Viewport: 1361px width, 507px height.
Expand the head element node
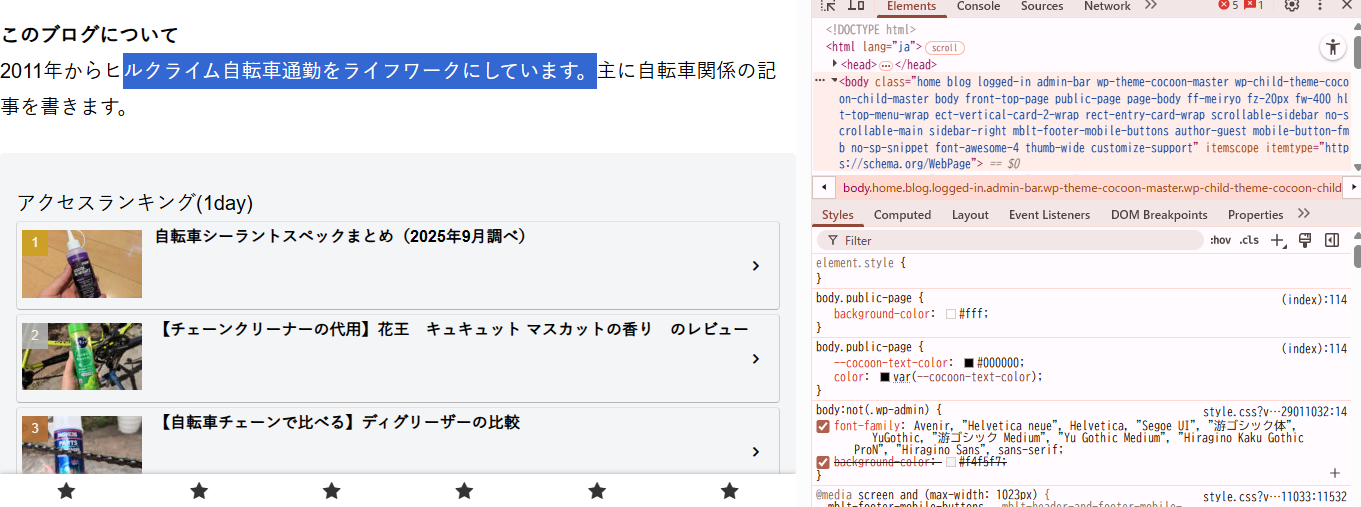tap(835, 64)
